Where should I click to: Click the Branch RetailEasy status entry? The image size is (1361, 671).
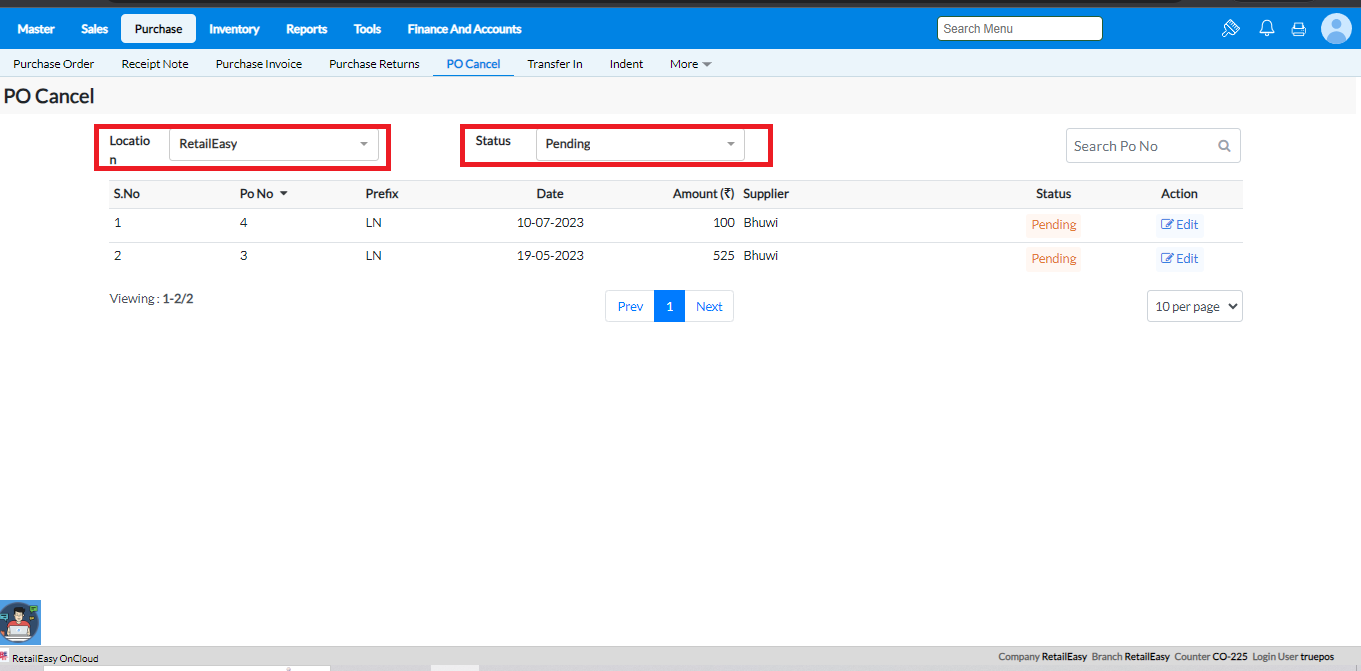(1131, 657)
